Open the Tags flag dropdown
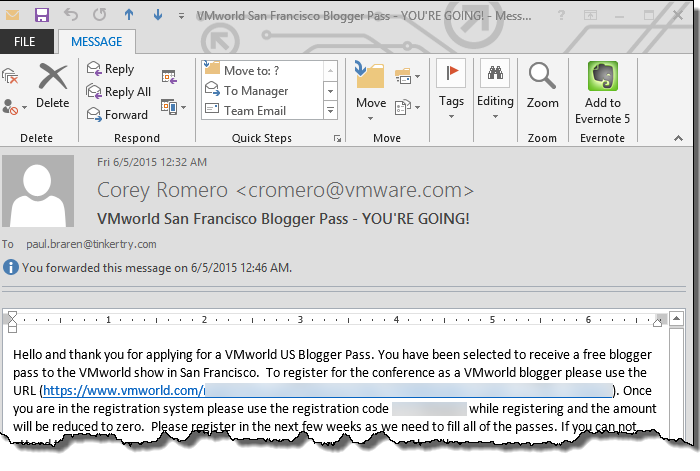Viewport: 700px width, 471px height. (451, 89)
